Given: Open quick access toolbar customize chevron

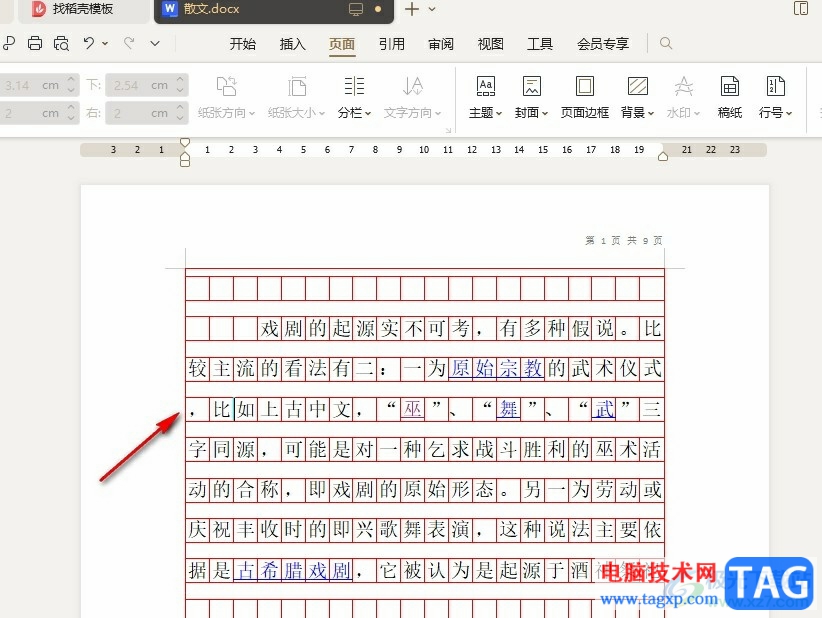Looking at the screenshot, I should pos(155,44).
